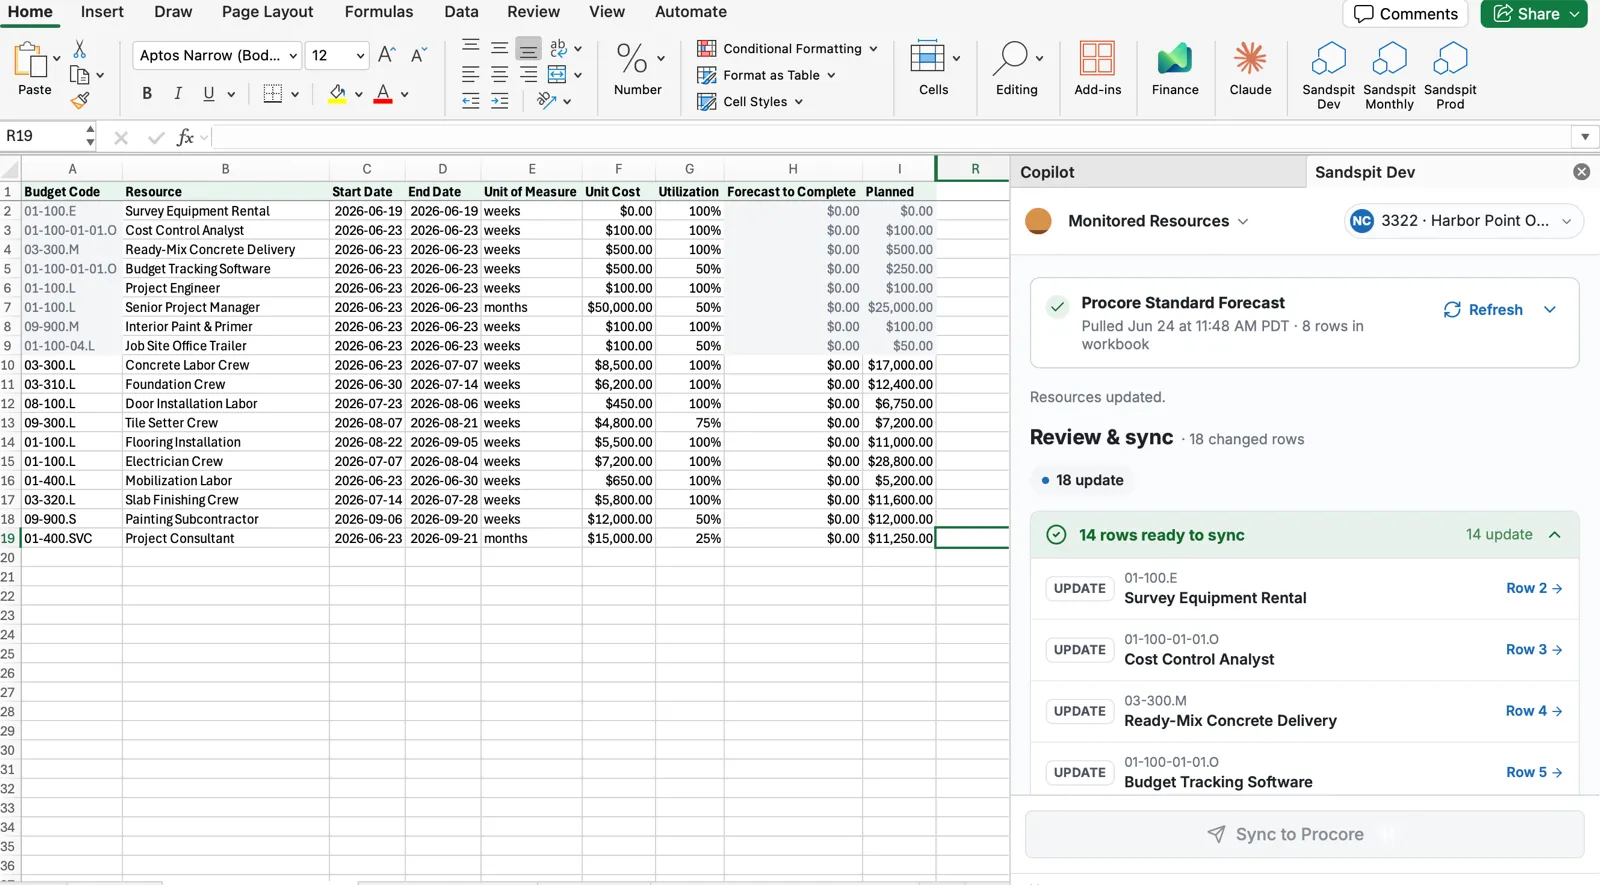Close the Sandspit Dev task pane
The width and height of the screenshot is (1600, 885).
pyautogui.click(x=1581, y=172)
